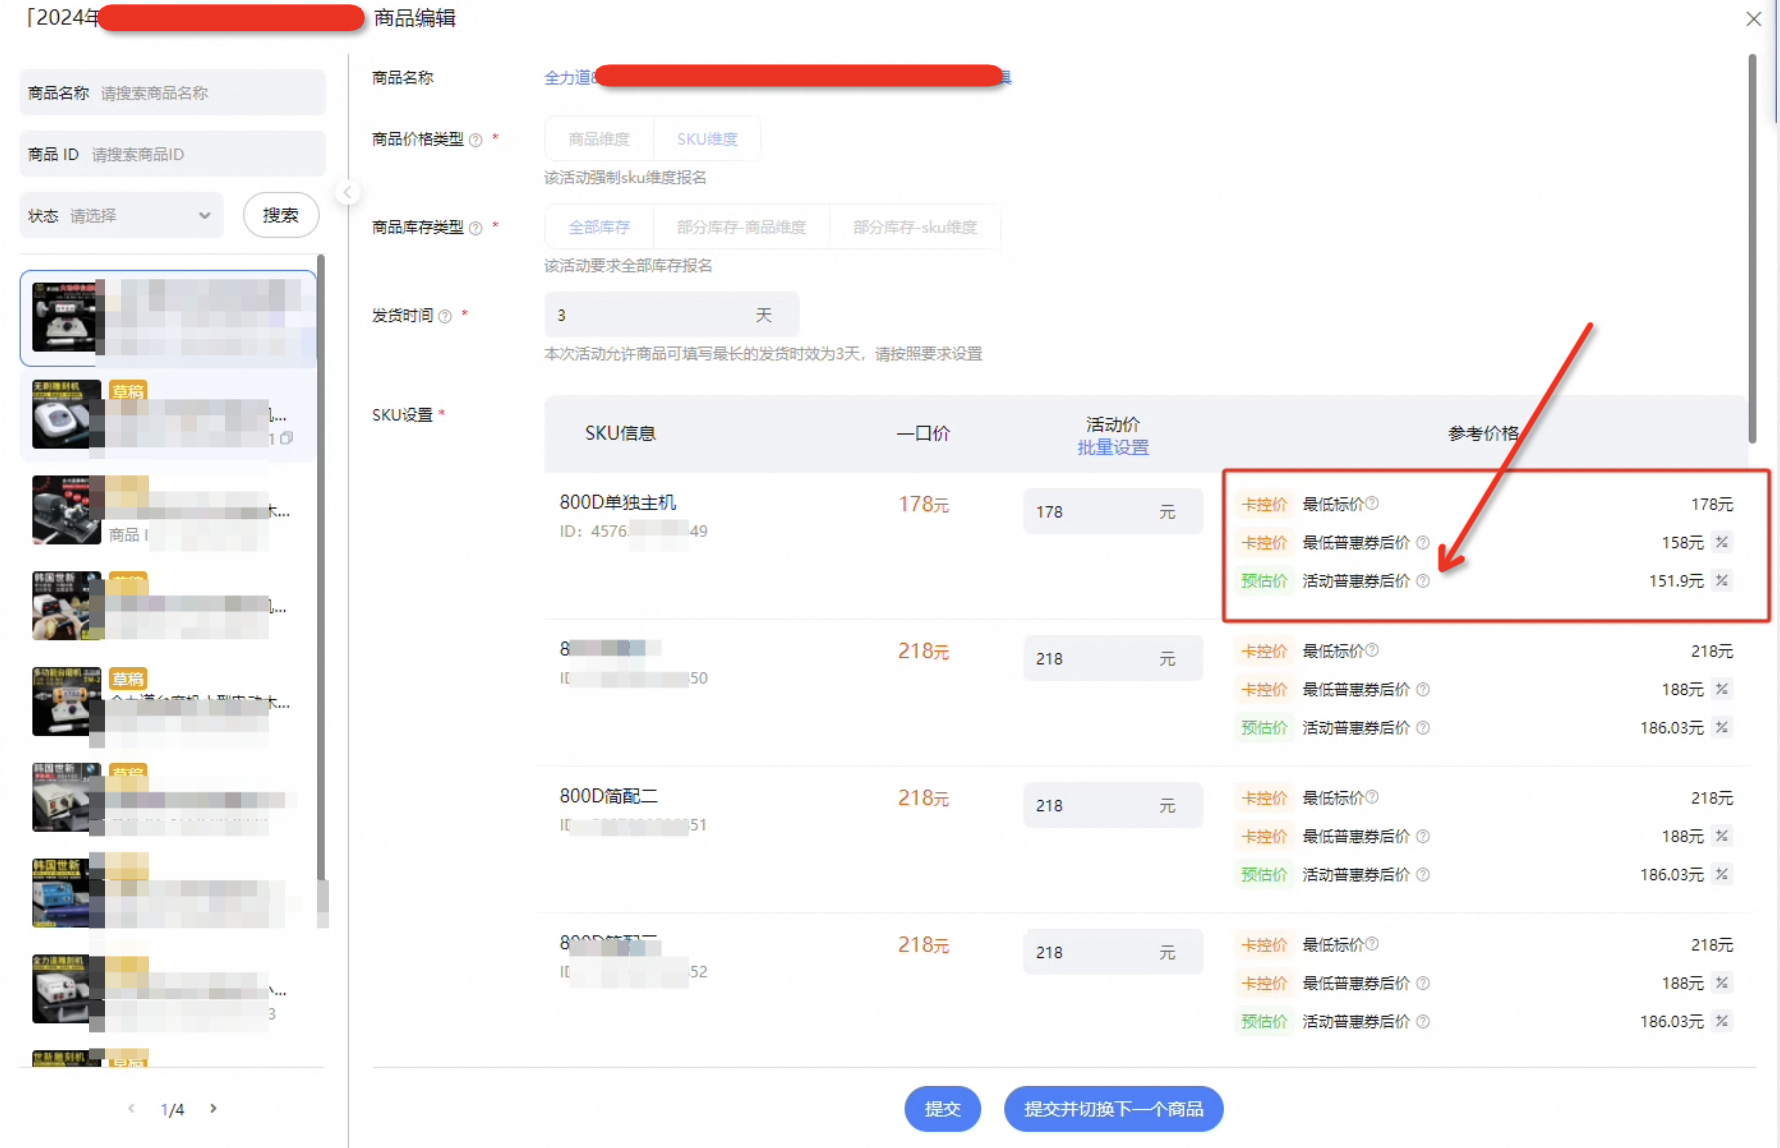Open help icon next to 商品库存类型
Viewport: 1780px width, 1148px height.
point(476,228)
